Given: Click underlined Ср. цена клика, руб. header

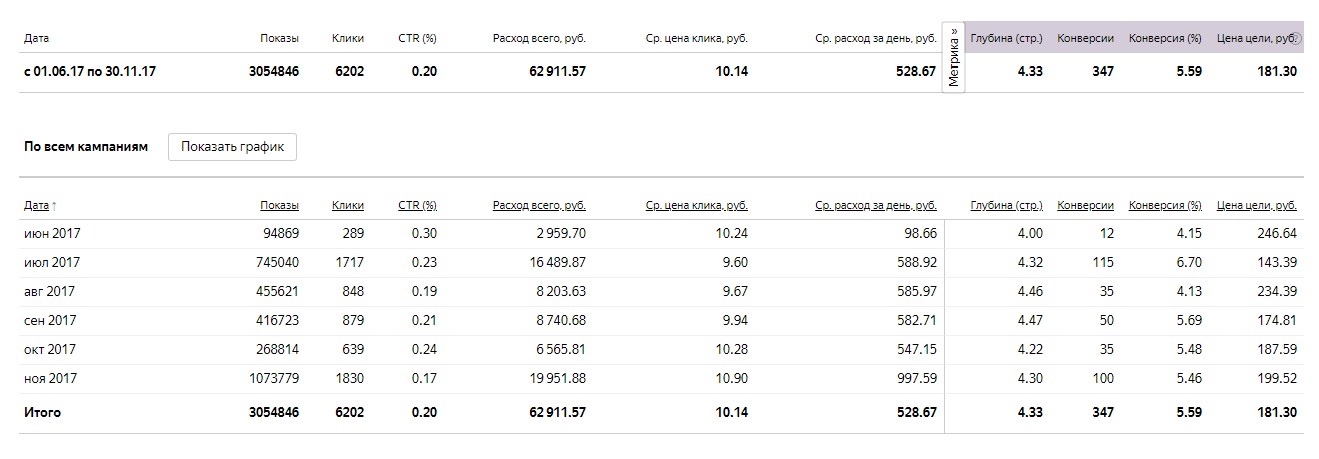Looking at the screenshot, I should coord(696,205).
